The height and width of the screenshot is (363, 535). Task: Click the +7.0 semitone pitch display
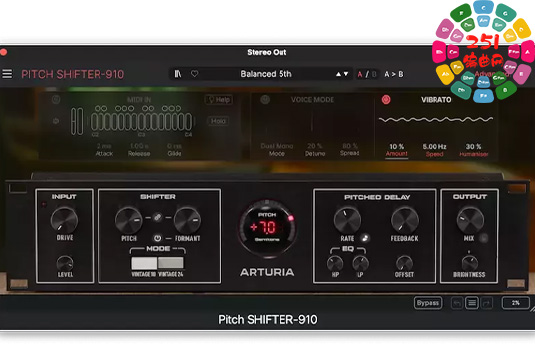[x=267, y=227]
